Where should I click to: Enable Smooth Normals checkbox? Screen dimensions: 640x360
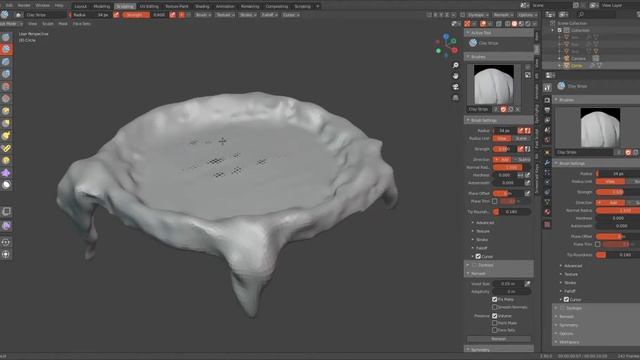coord(495,307)
